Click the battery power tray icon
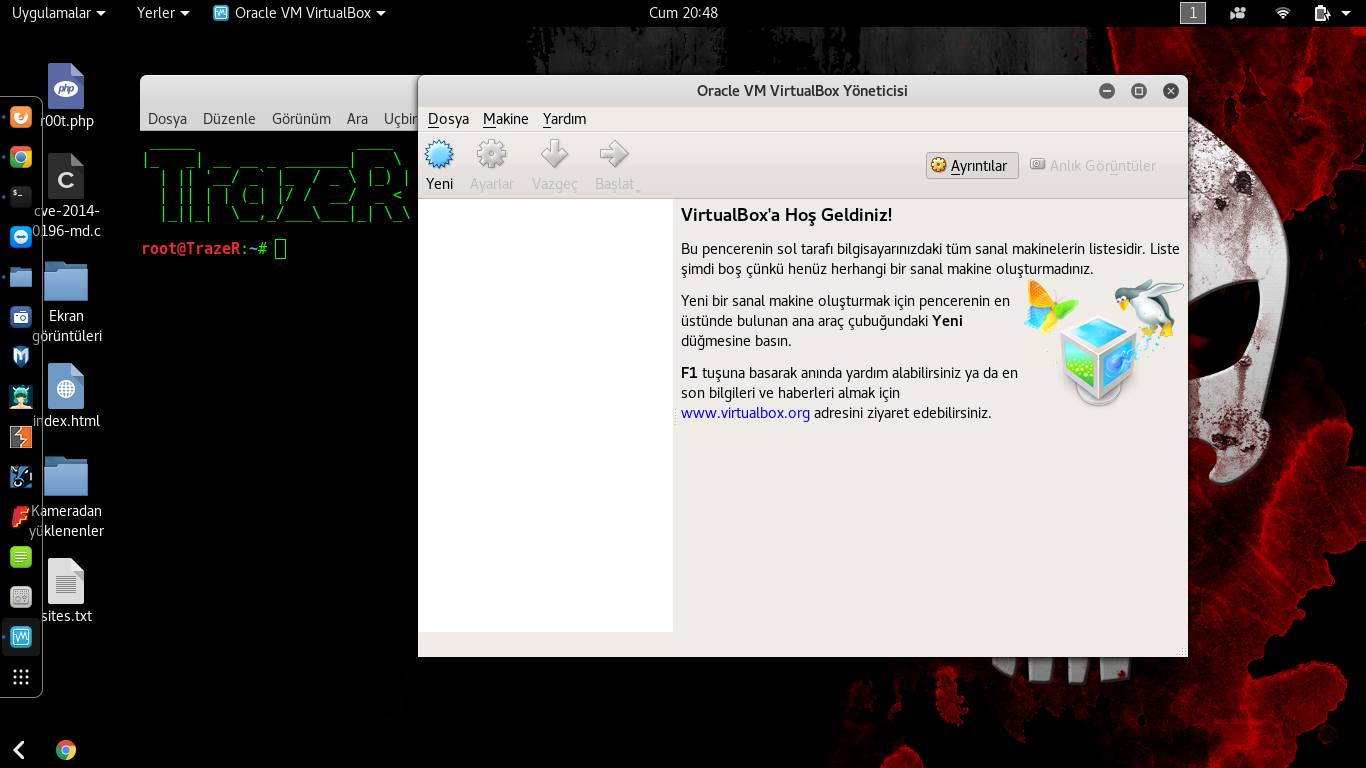 click(1322, 13)
